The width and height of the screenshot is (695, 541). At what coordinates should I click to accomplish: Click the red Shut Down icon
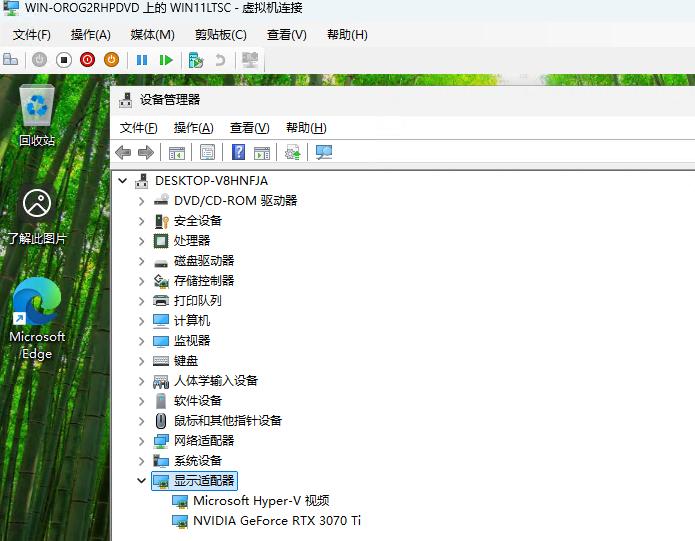coord(87,60)
